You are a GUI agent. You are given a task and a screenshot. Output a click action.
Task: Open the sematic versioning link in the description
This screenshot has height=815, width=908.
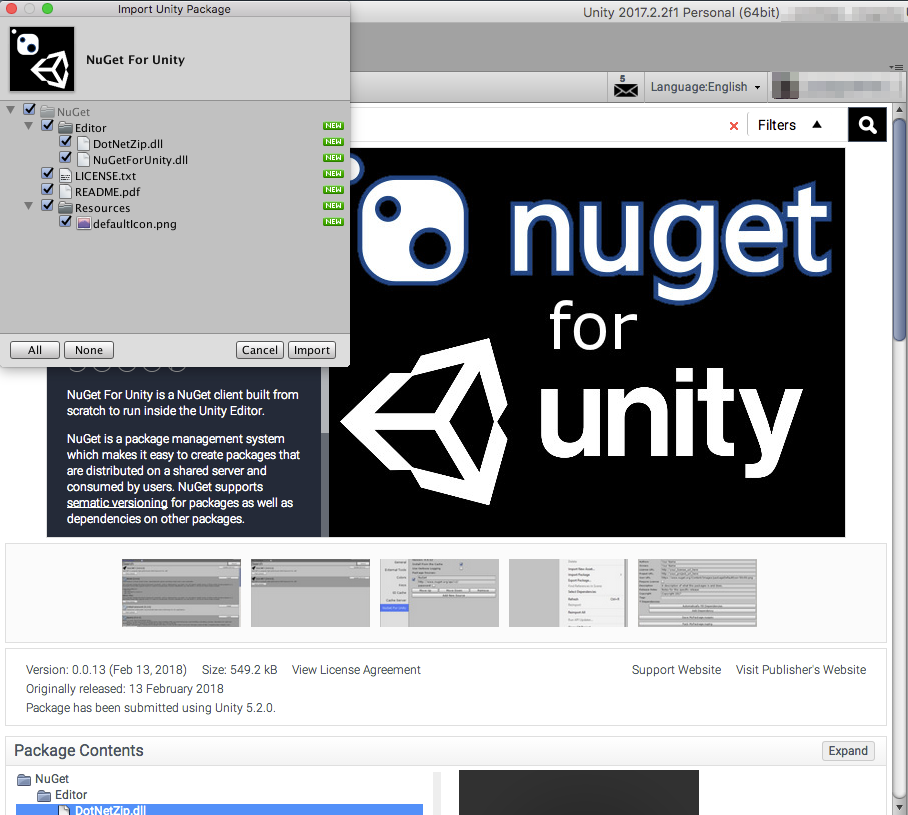click(117, 503)
